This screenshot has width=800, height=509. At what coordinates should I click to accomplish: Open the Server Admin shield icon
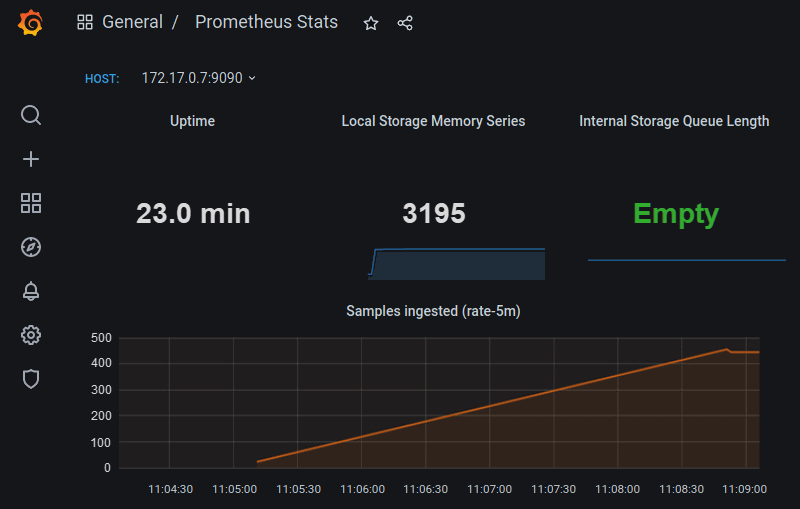pos(31,379)
